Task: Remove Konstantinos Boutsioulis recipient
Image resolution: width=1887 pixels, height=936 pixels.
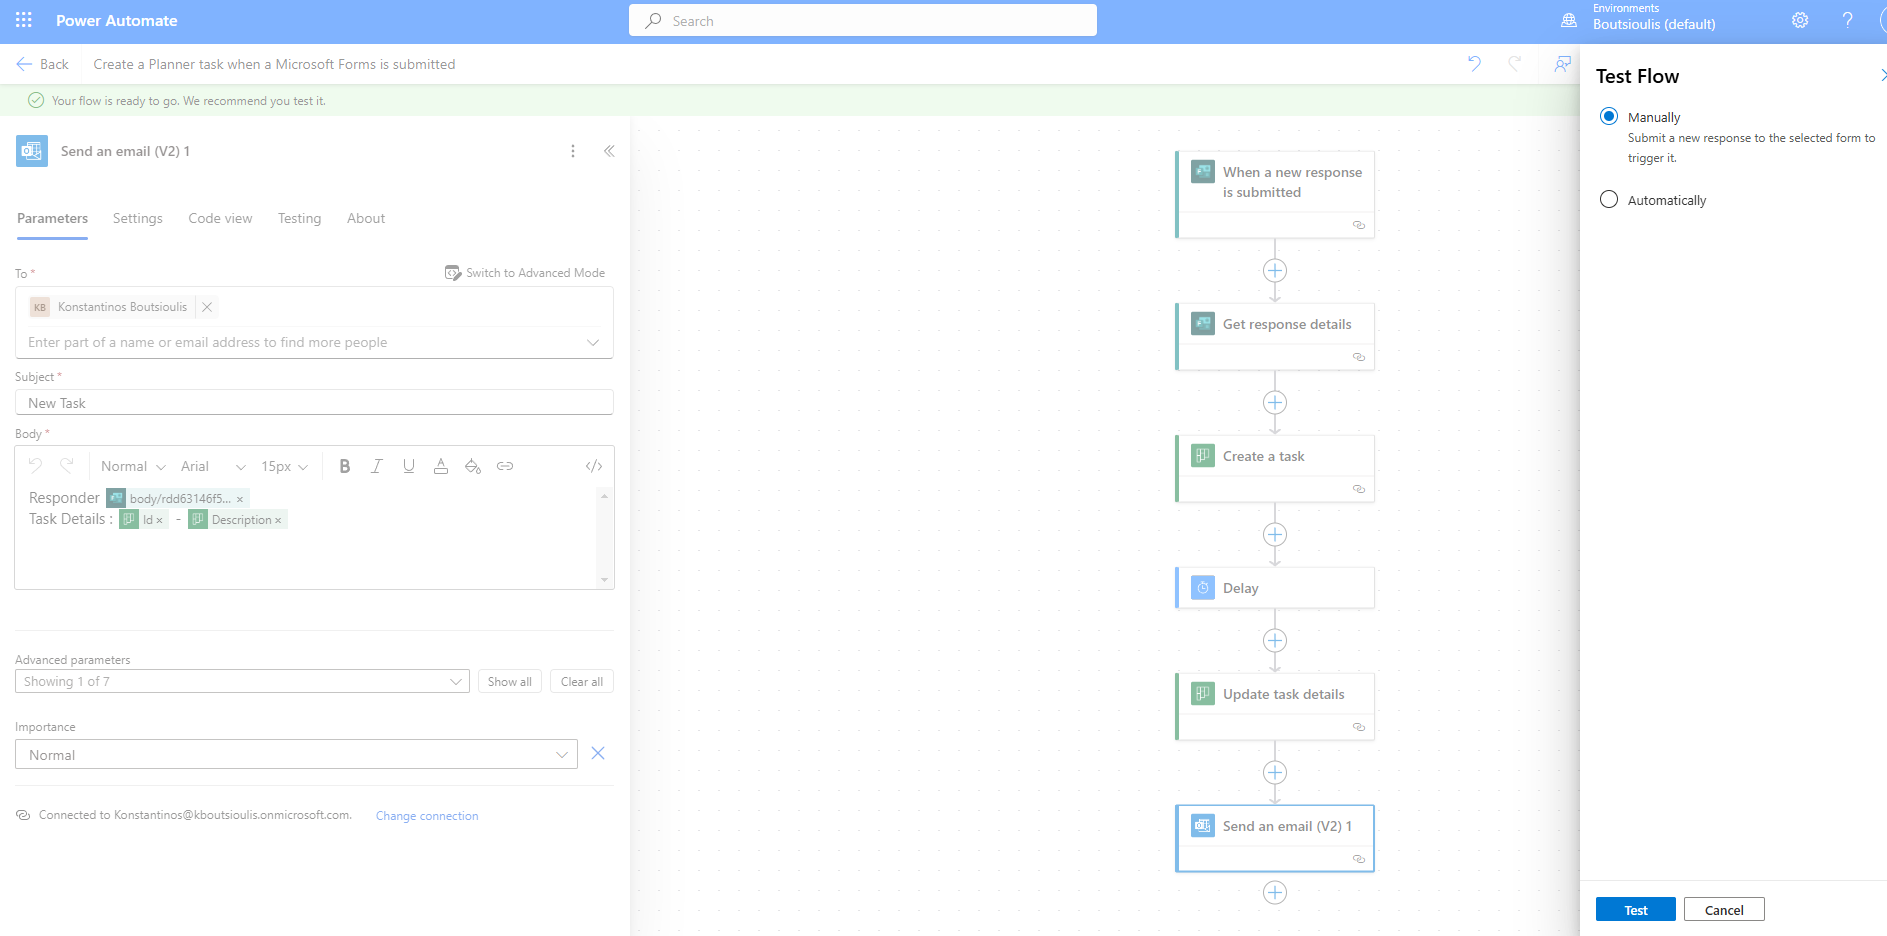Action: (207, 307)
